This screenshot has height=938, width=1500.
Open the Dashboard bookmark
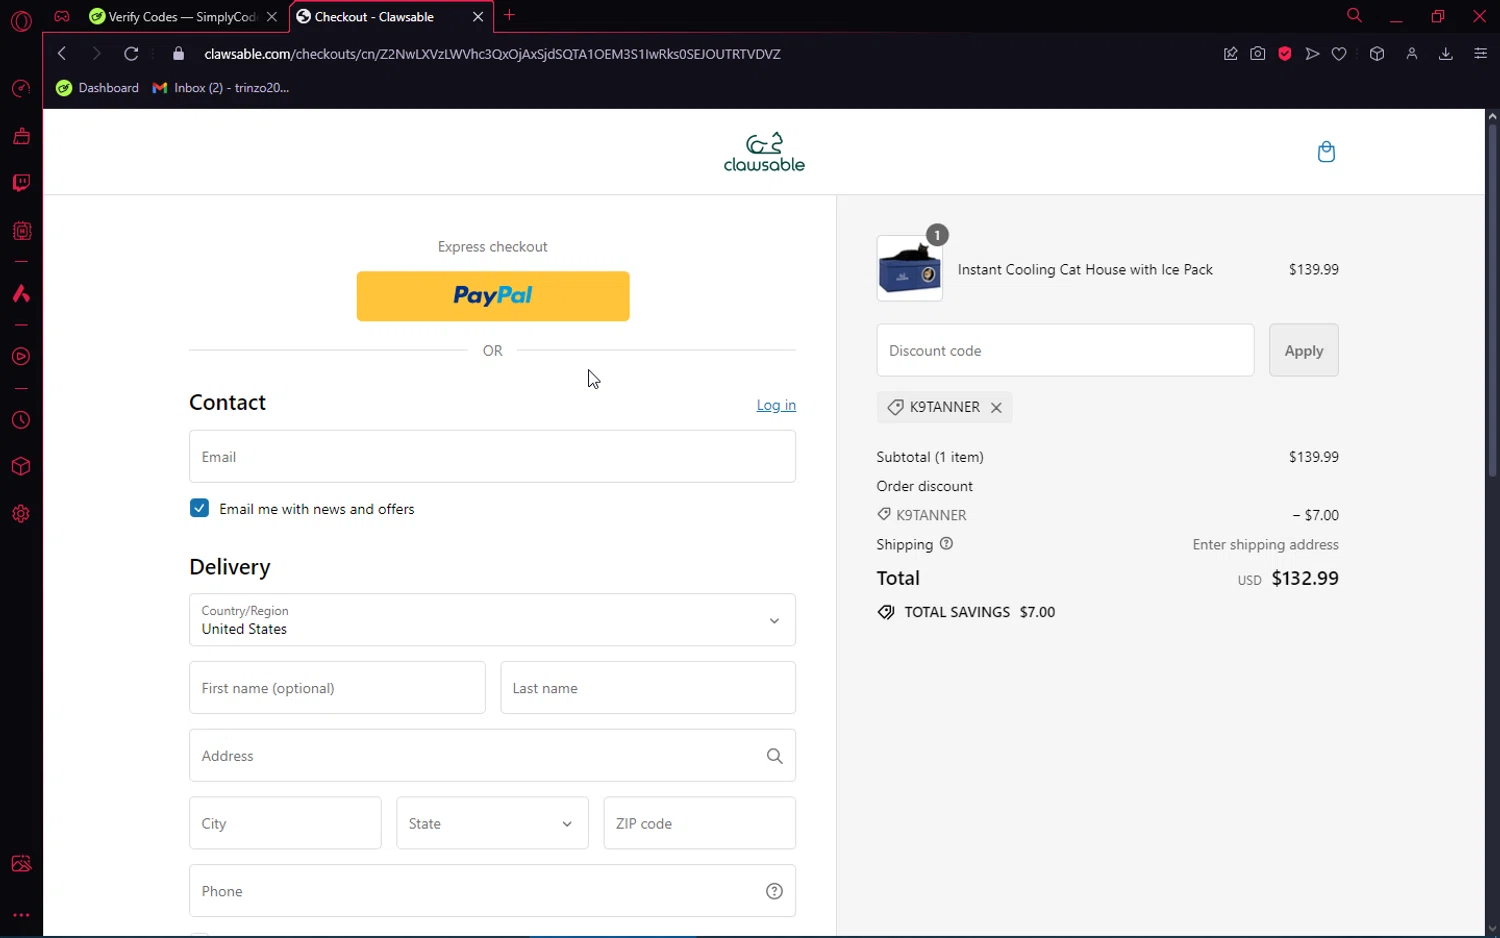97,88
